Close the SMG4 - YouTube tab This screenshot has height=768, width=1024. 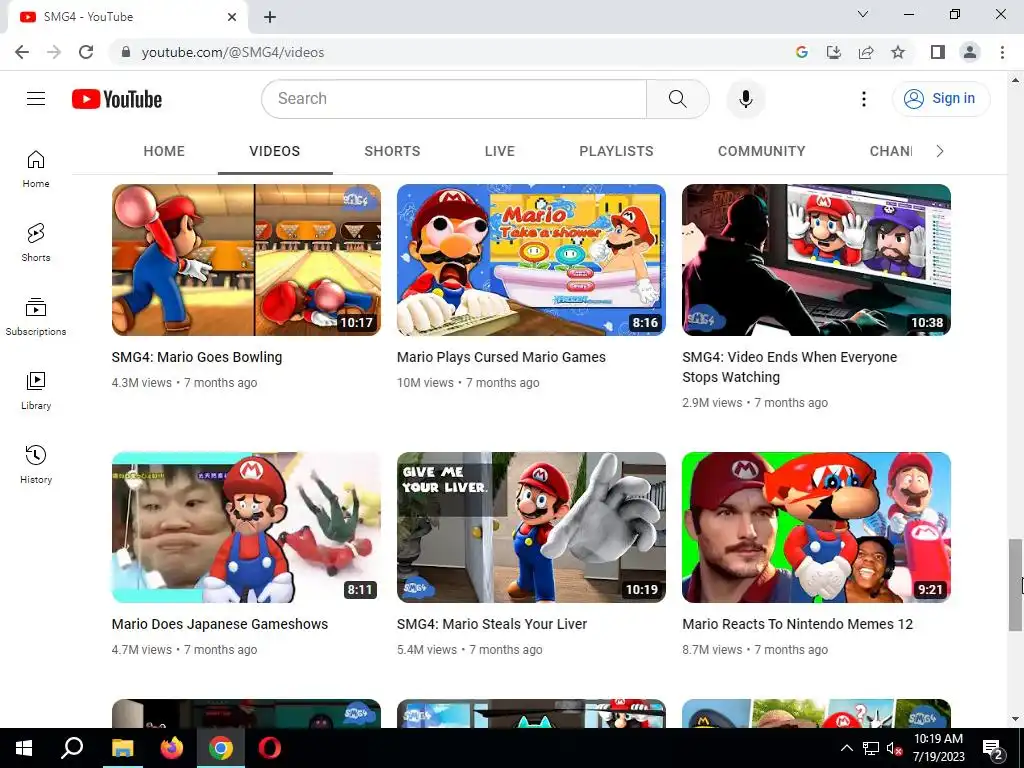click(232, 17)
